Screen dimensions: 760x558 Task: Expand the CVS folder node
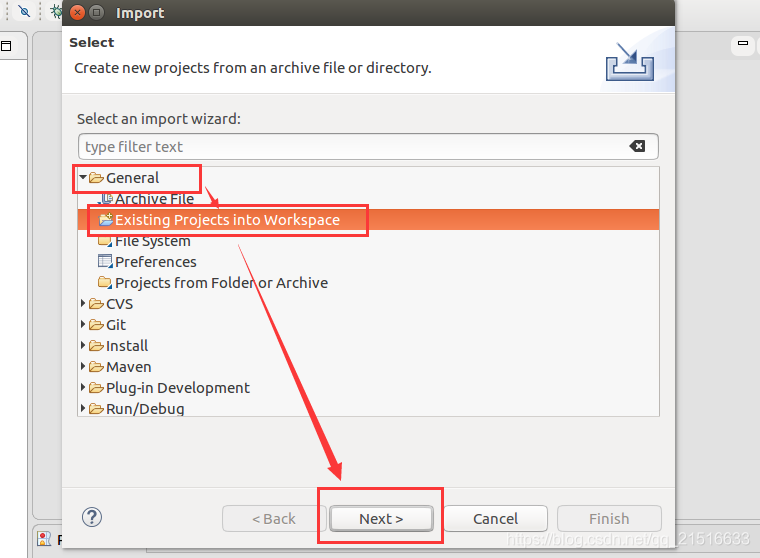pos(83,303)
